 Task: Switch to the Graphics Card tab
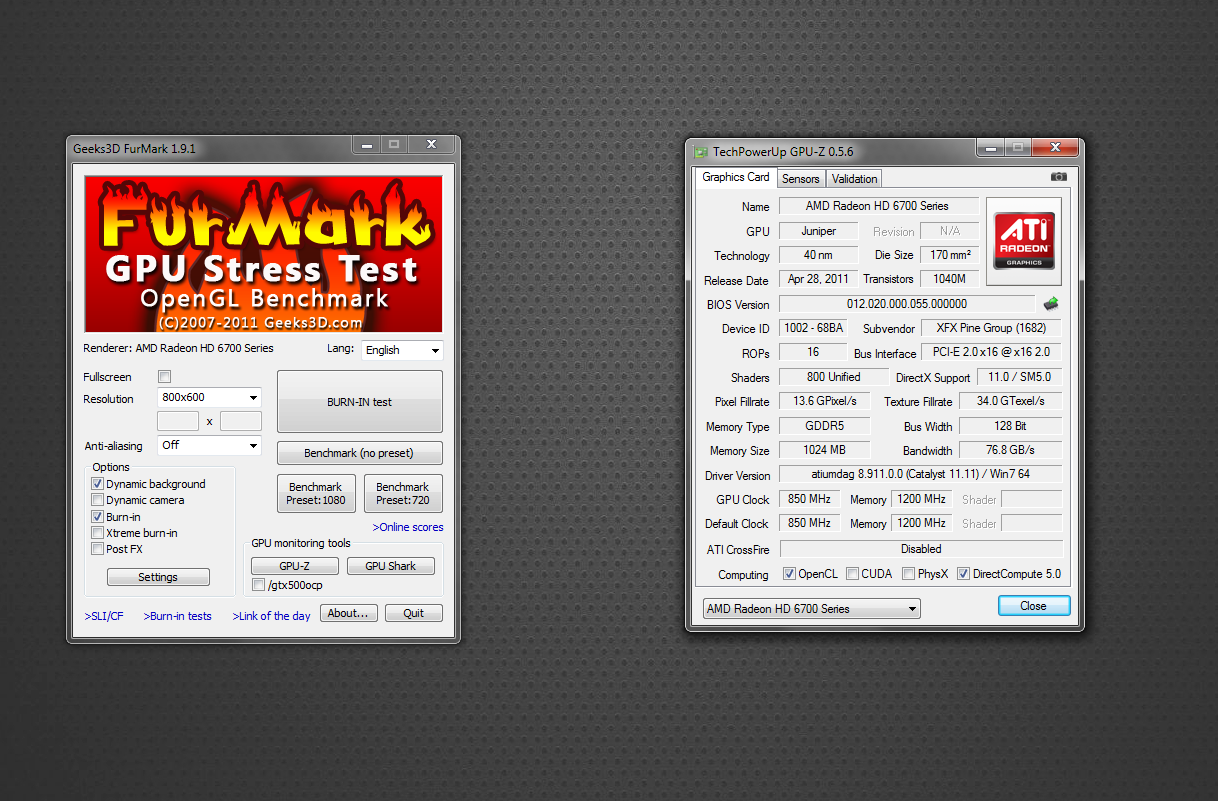[736, 178]
